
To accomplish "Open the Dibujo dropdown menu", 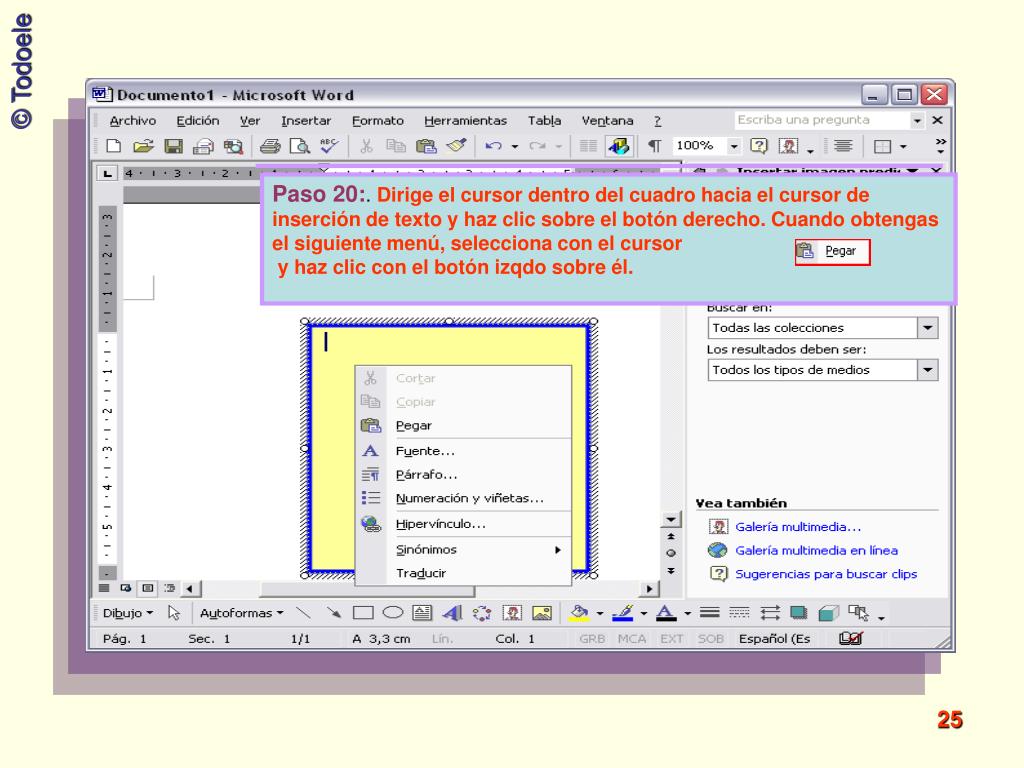I will [128, 613].
